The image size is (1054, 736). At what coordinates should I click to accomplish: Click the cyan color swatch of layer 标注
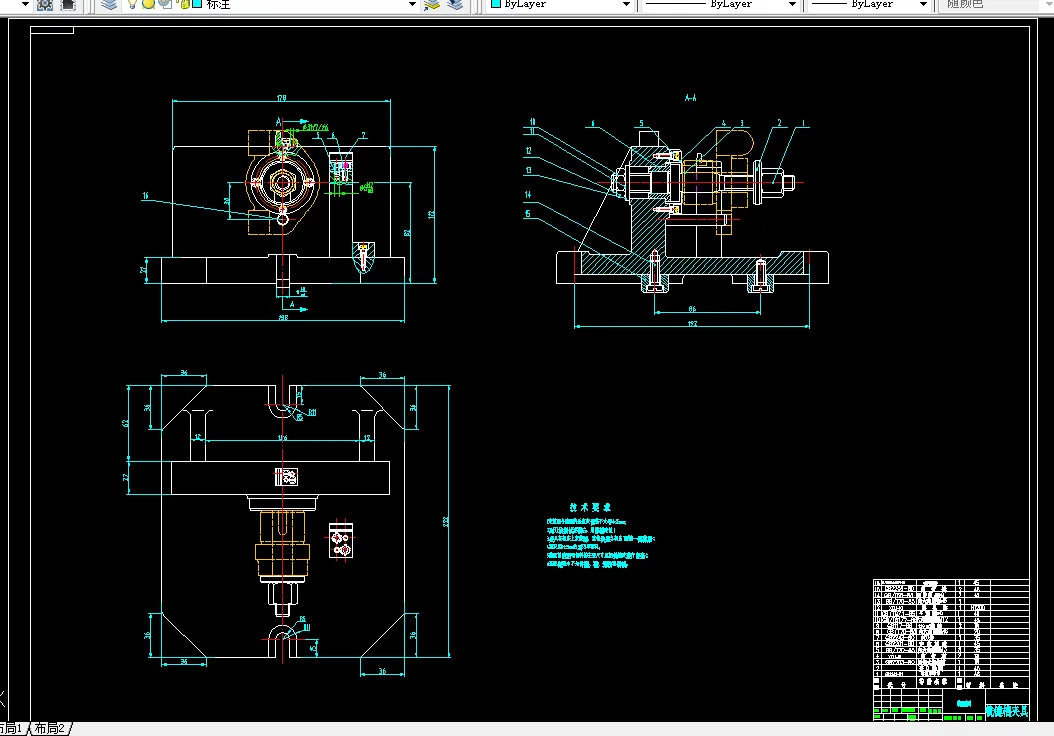[197, 4]
